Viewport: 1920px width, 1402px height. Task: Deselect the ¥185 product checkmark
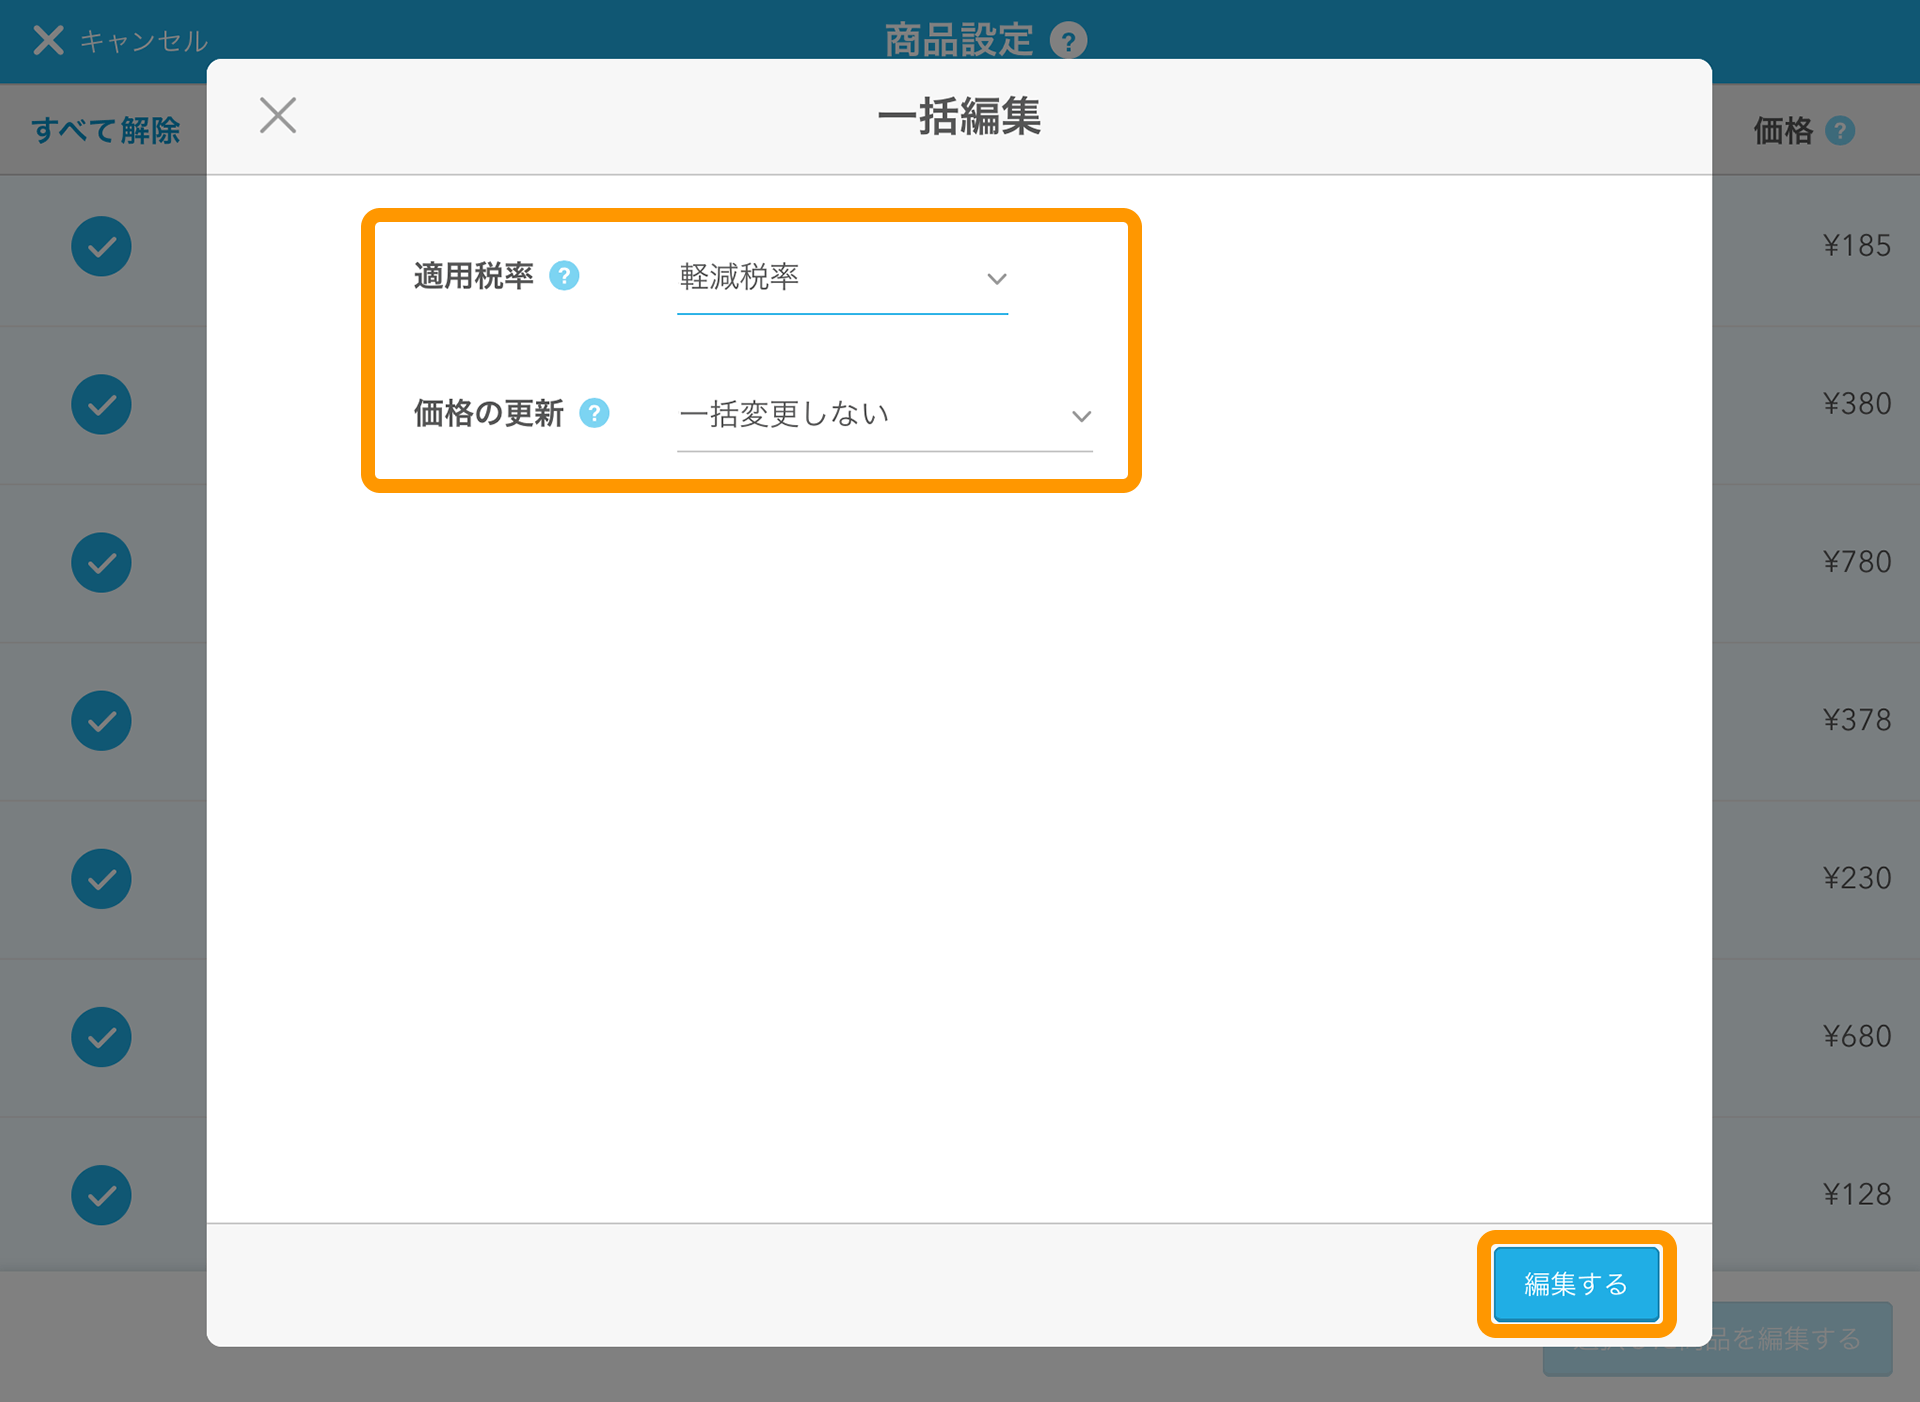click(x=101, y=246)
